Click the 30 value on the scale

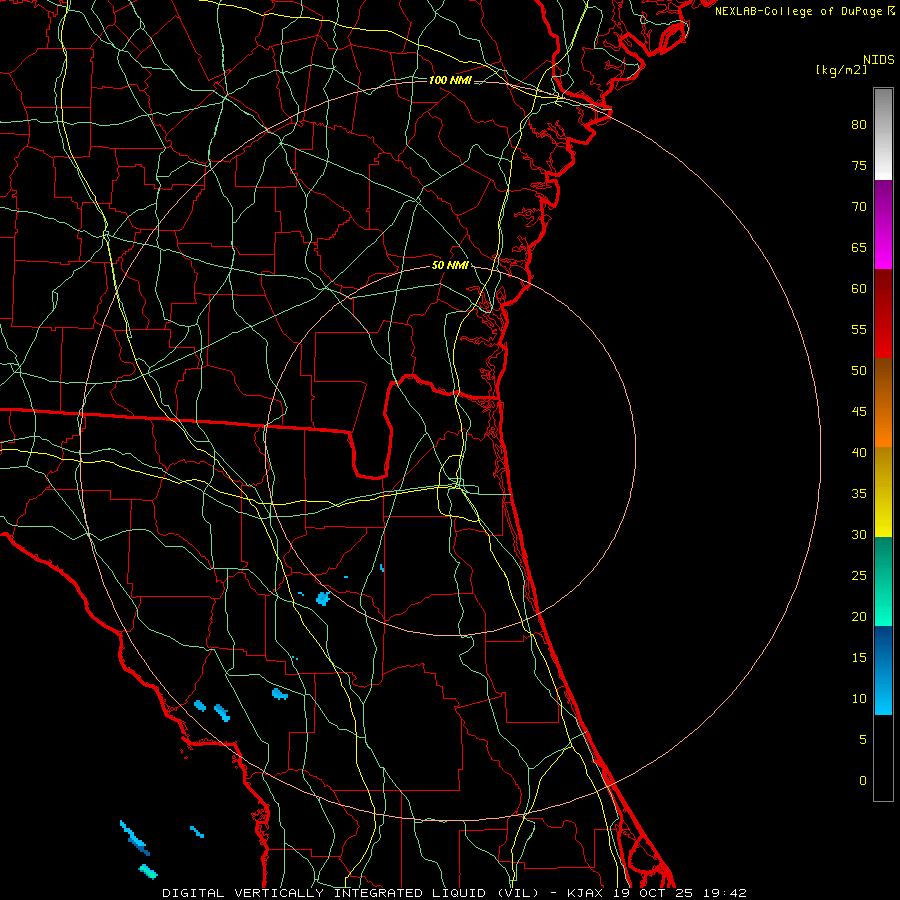point(859,535)
